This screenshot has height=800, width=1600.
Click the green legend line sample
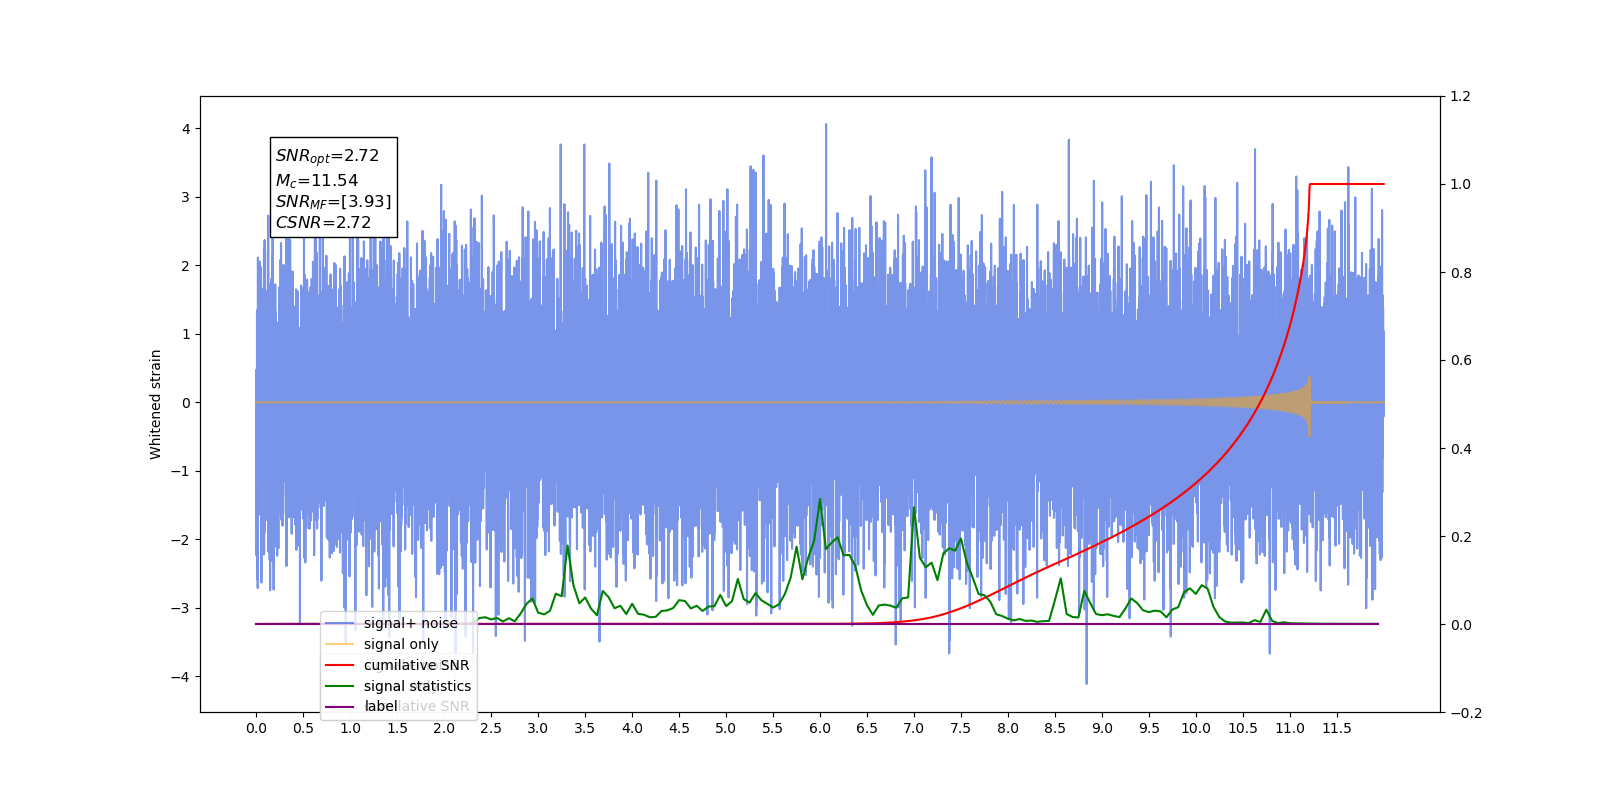[340, 686]
